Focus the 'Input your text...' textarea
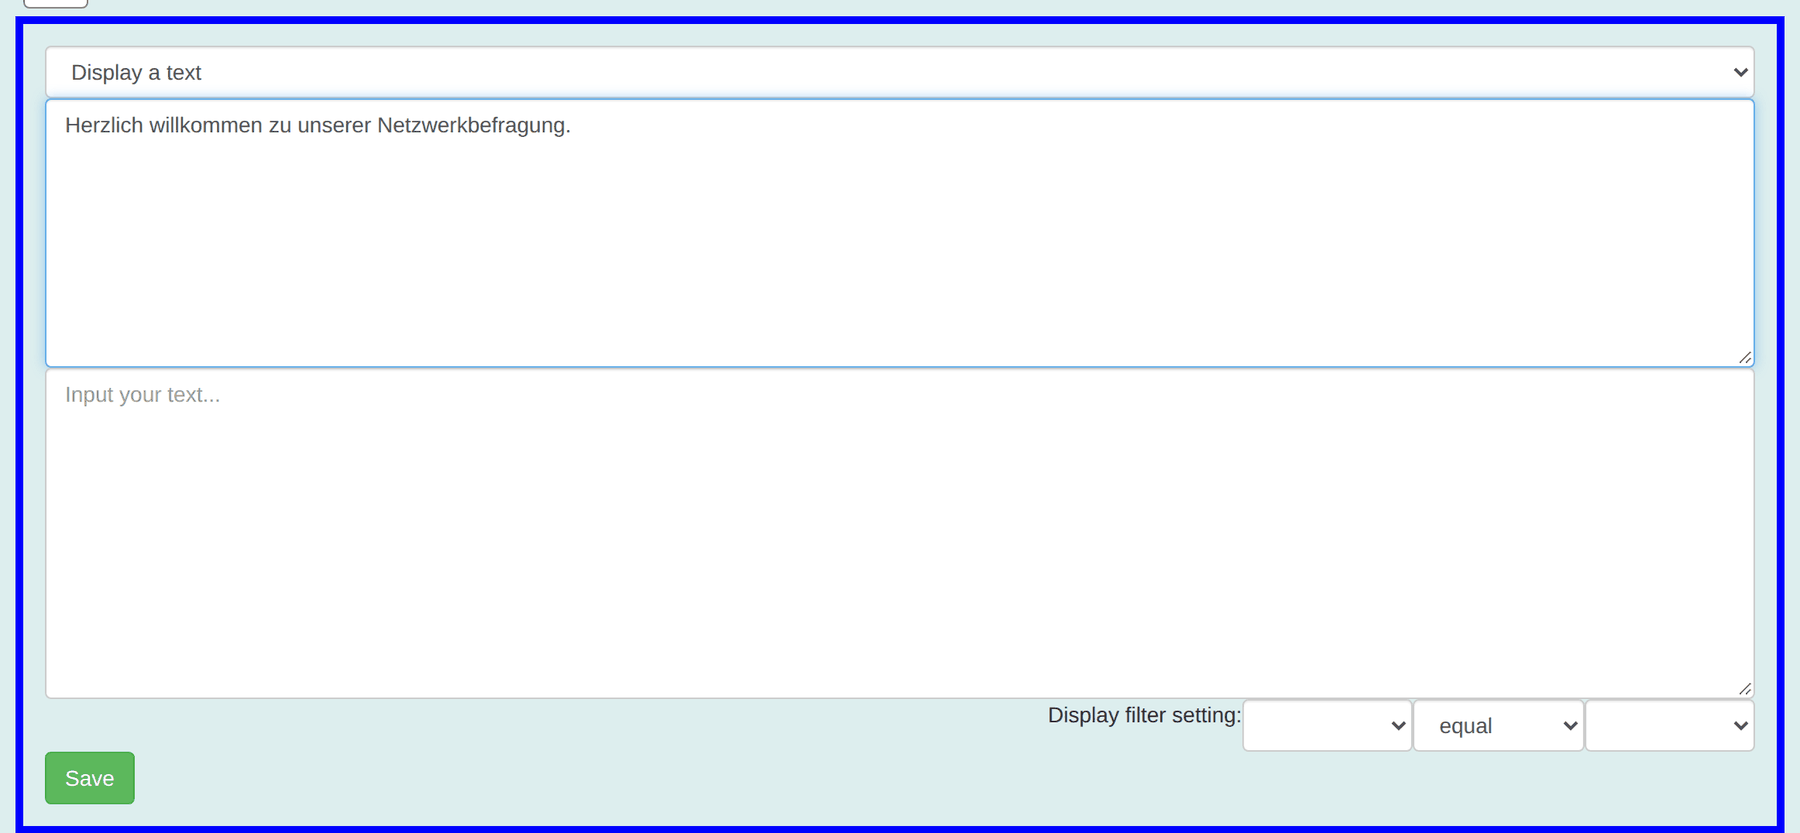 (x=899, y=534)
